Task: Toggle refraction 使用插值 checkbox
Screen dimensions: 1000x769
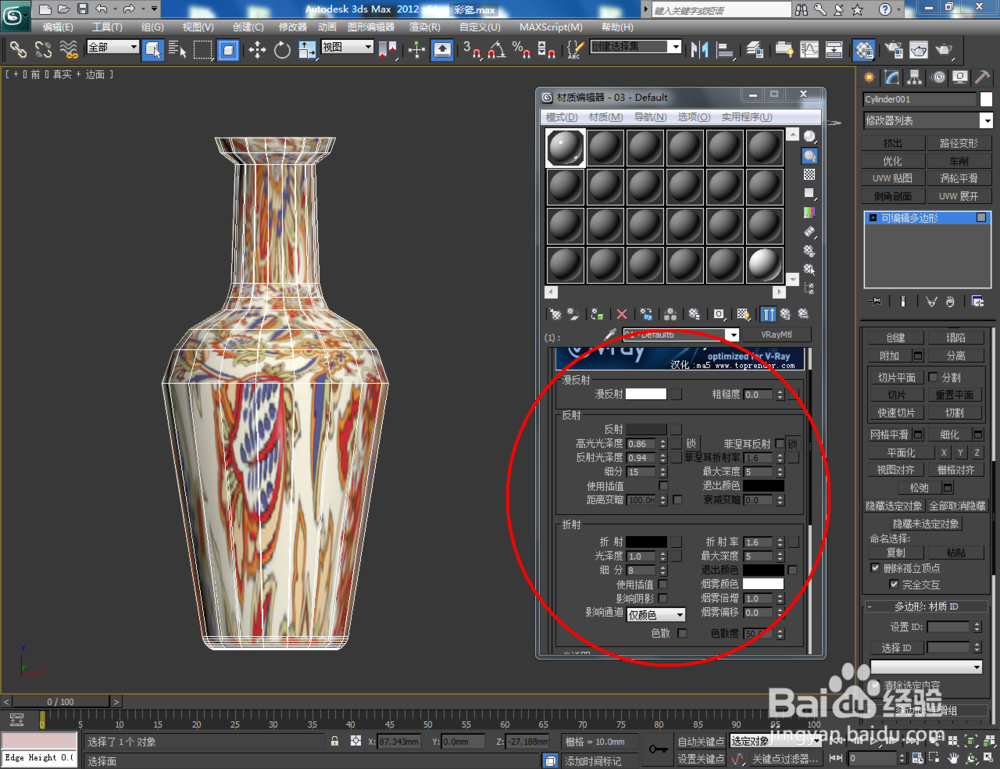Action: 663,584
